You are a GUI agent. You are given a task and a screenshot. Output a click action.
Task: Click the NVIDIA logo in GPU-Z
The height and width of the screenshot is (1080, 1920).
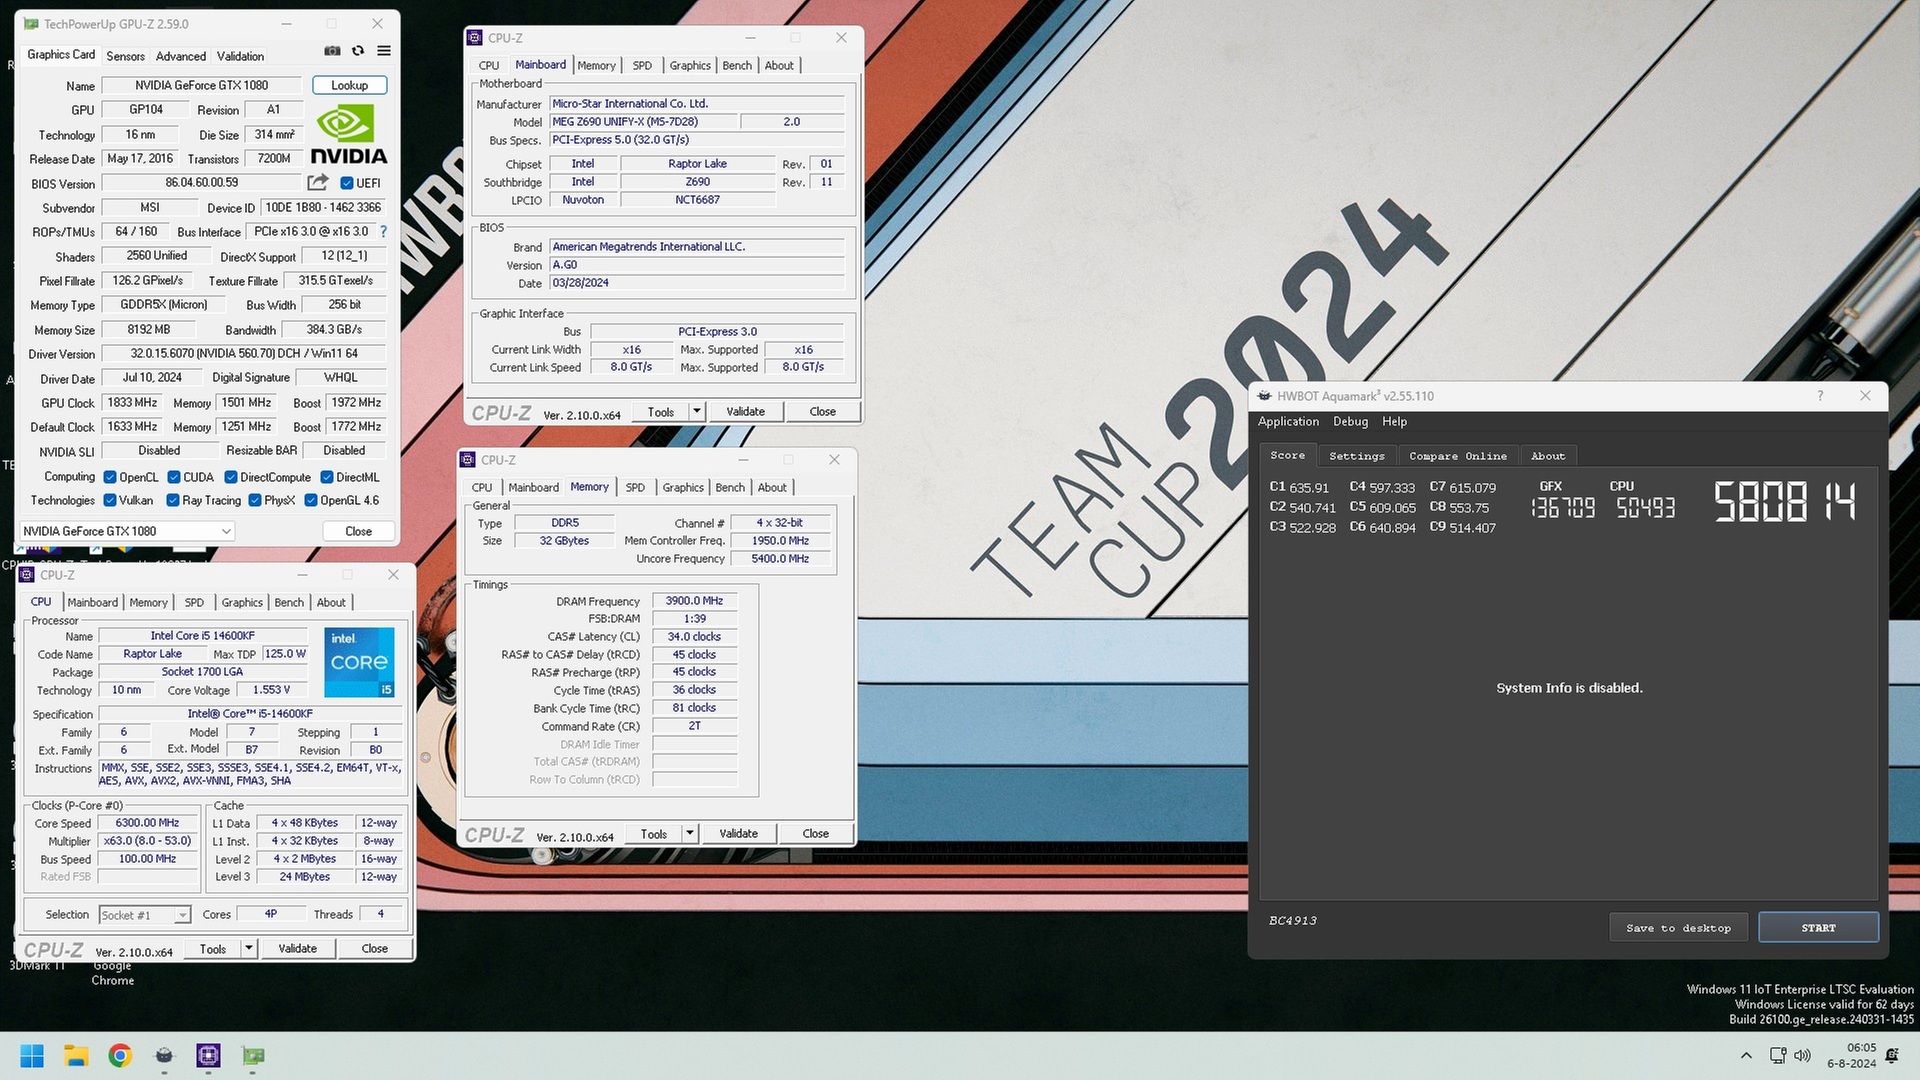pyautogui.click(x=349, y=135)
